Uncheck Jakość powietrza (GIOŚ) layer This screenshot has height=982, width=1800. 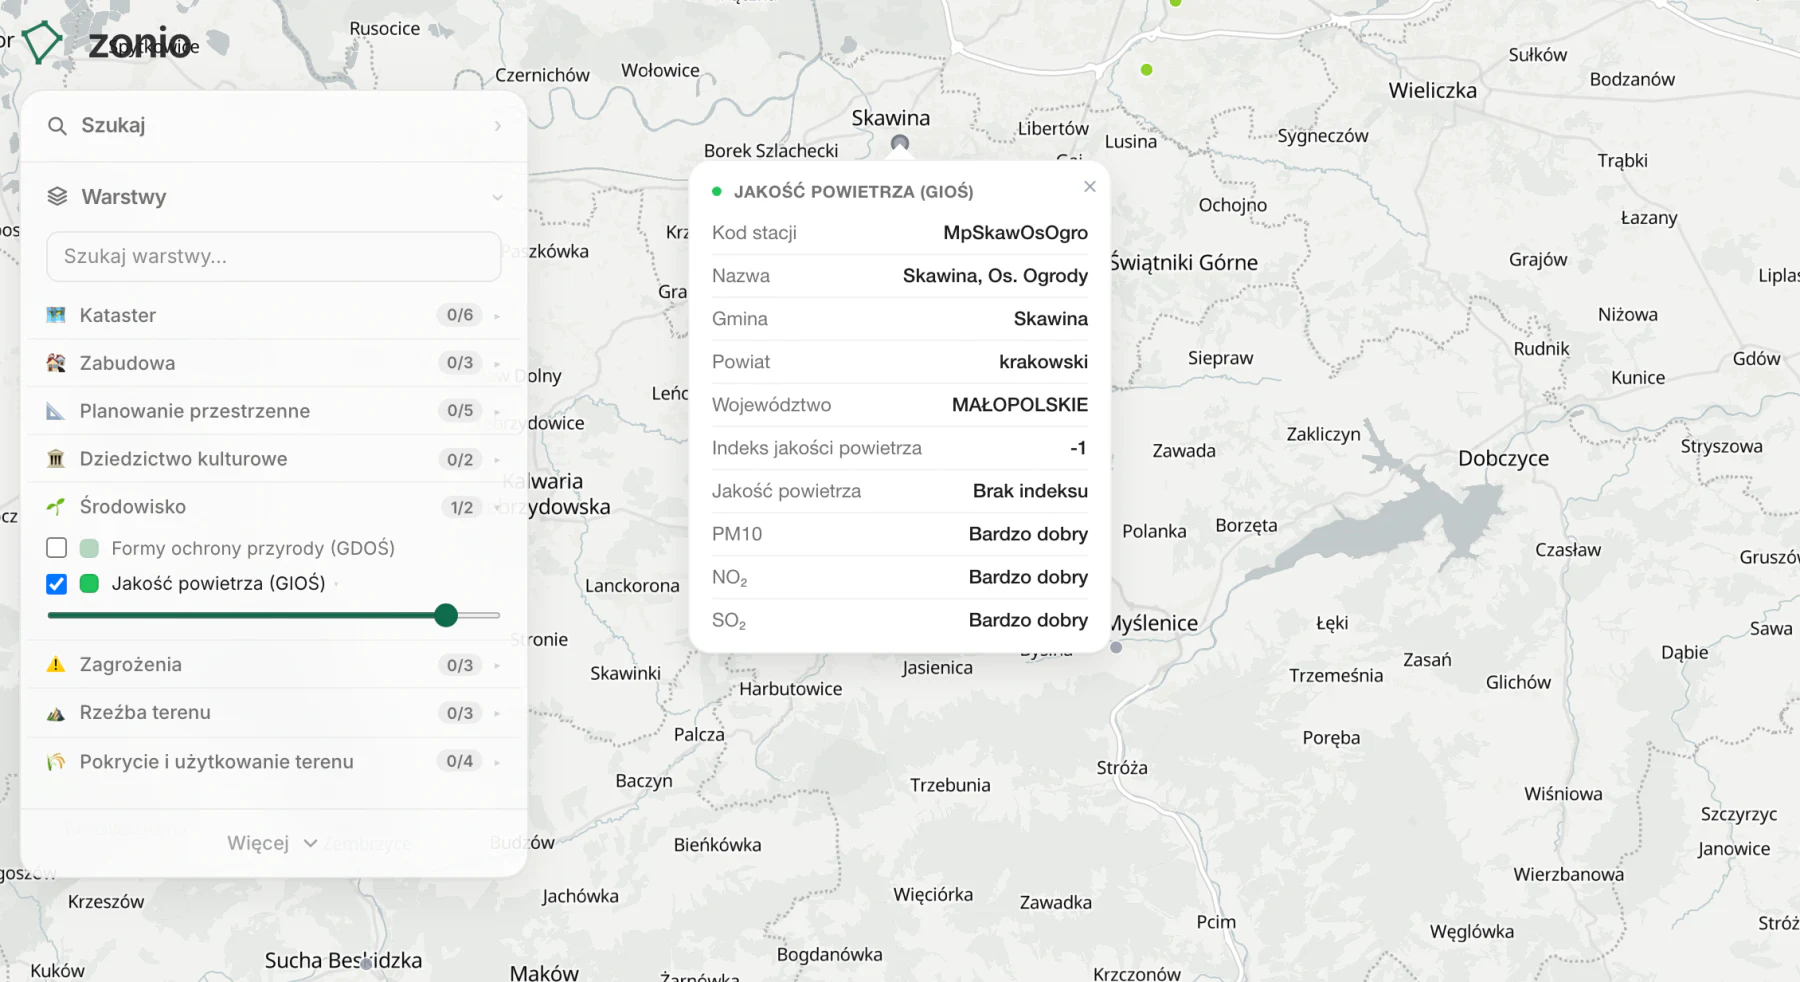coord(57,584)
